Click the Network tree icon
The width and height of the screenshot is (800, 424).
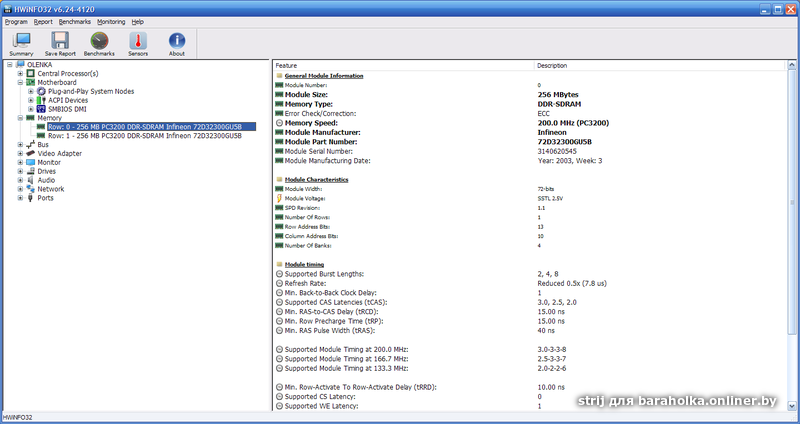pyautogui.click(x=31, y=189)
